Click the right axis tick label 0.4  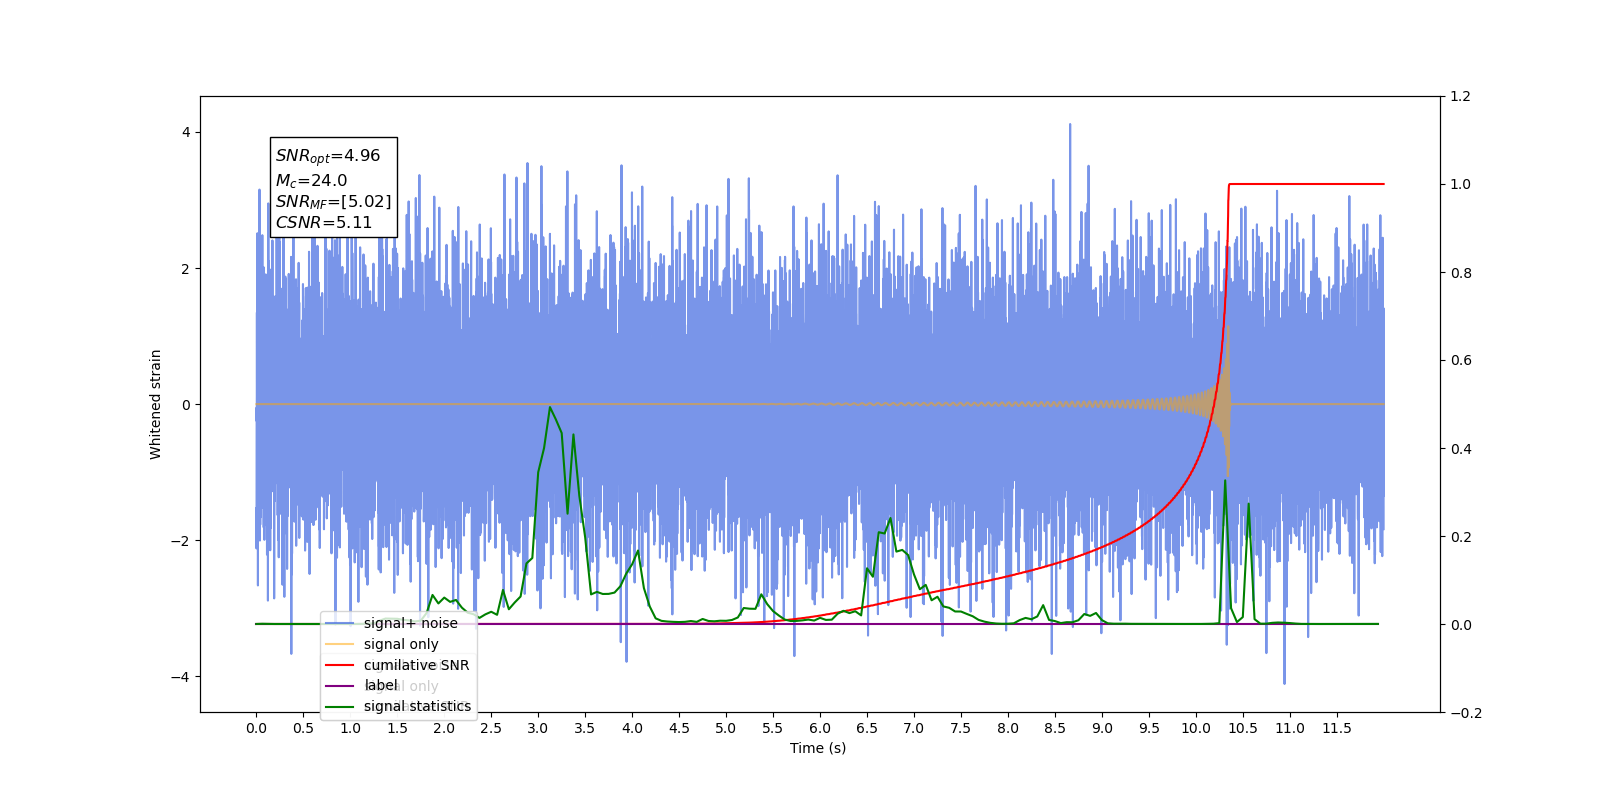pyautogui.click(x=1461, y=449)
